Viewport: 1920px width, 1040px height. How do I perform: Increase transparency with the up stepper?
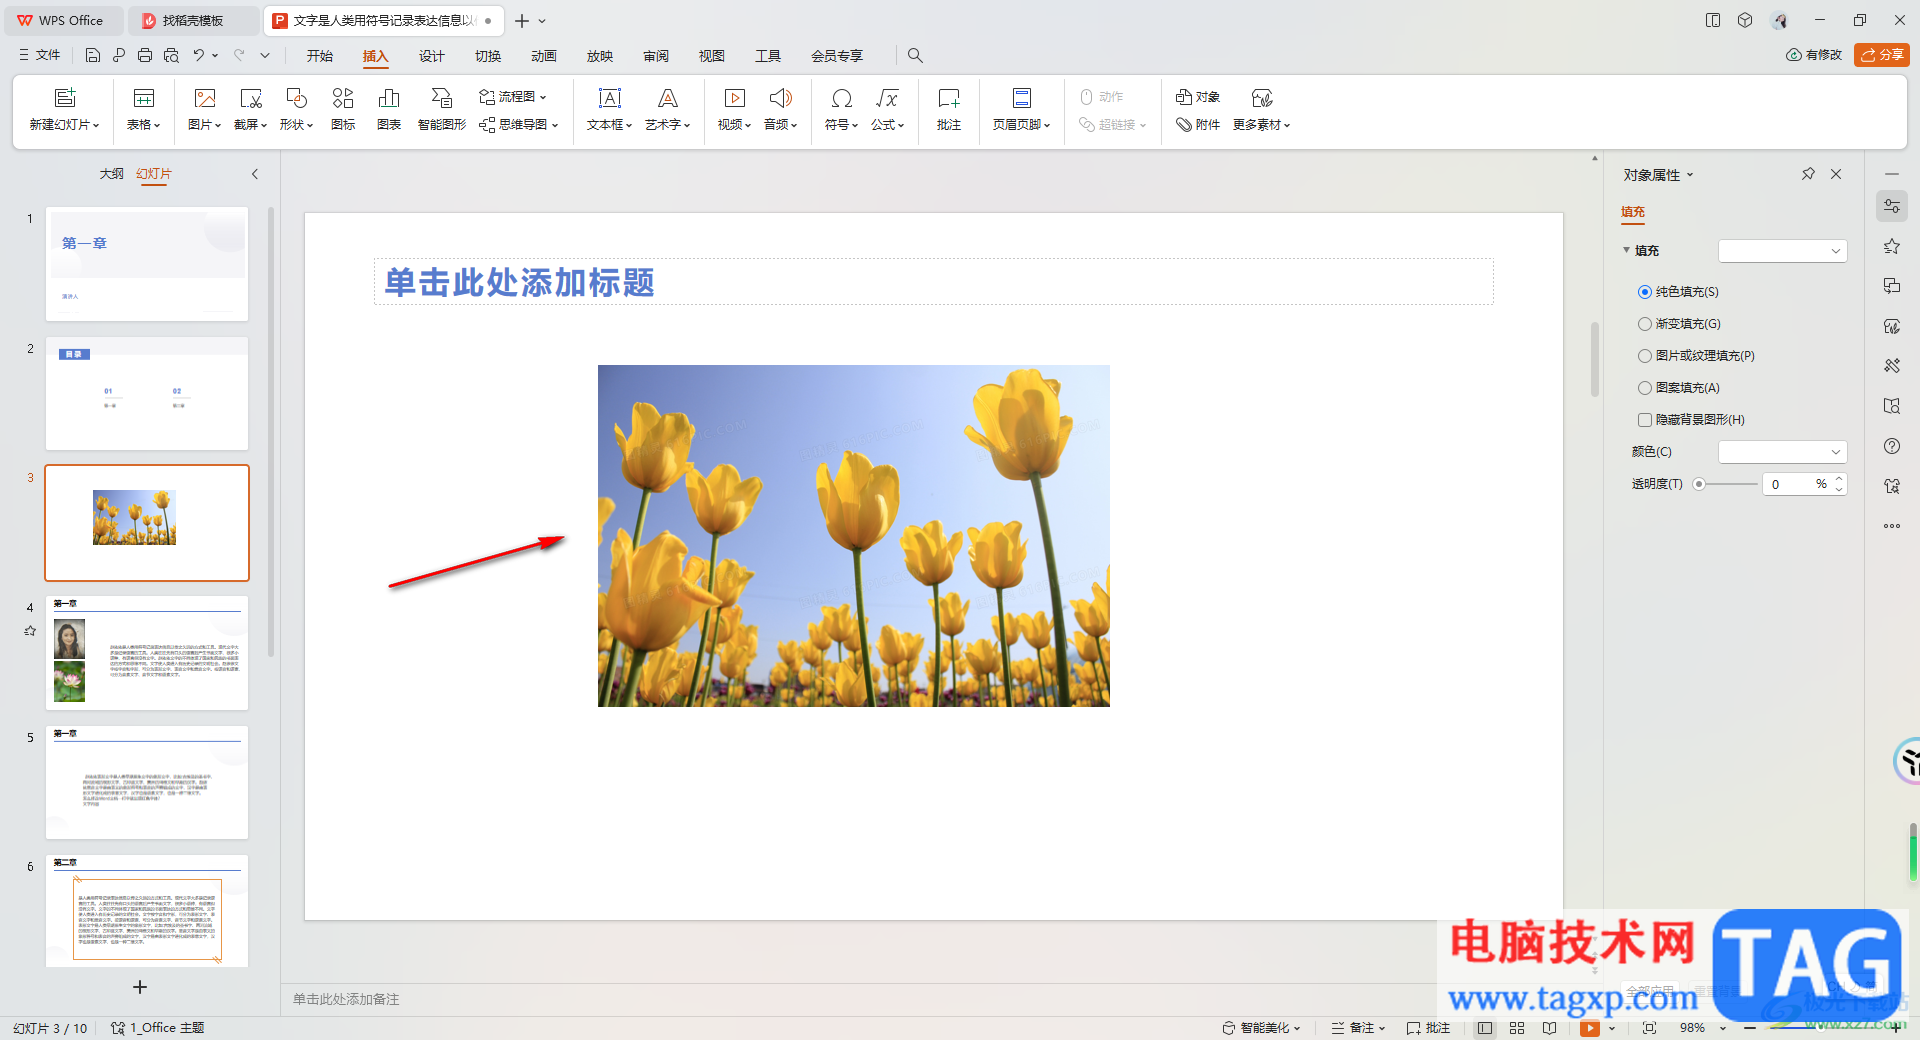click(1839, 479)
